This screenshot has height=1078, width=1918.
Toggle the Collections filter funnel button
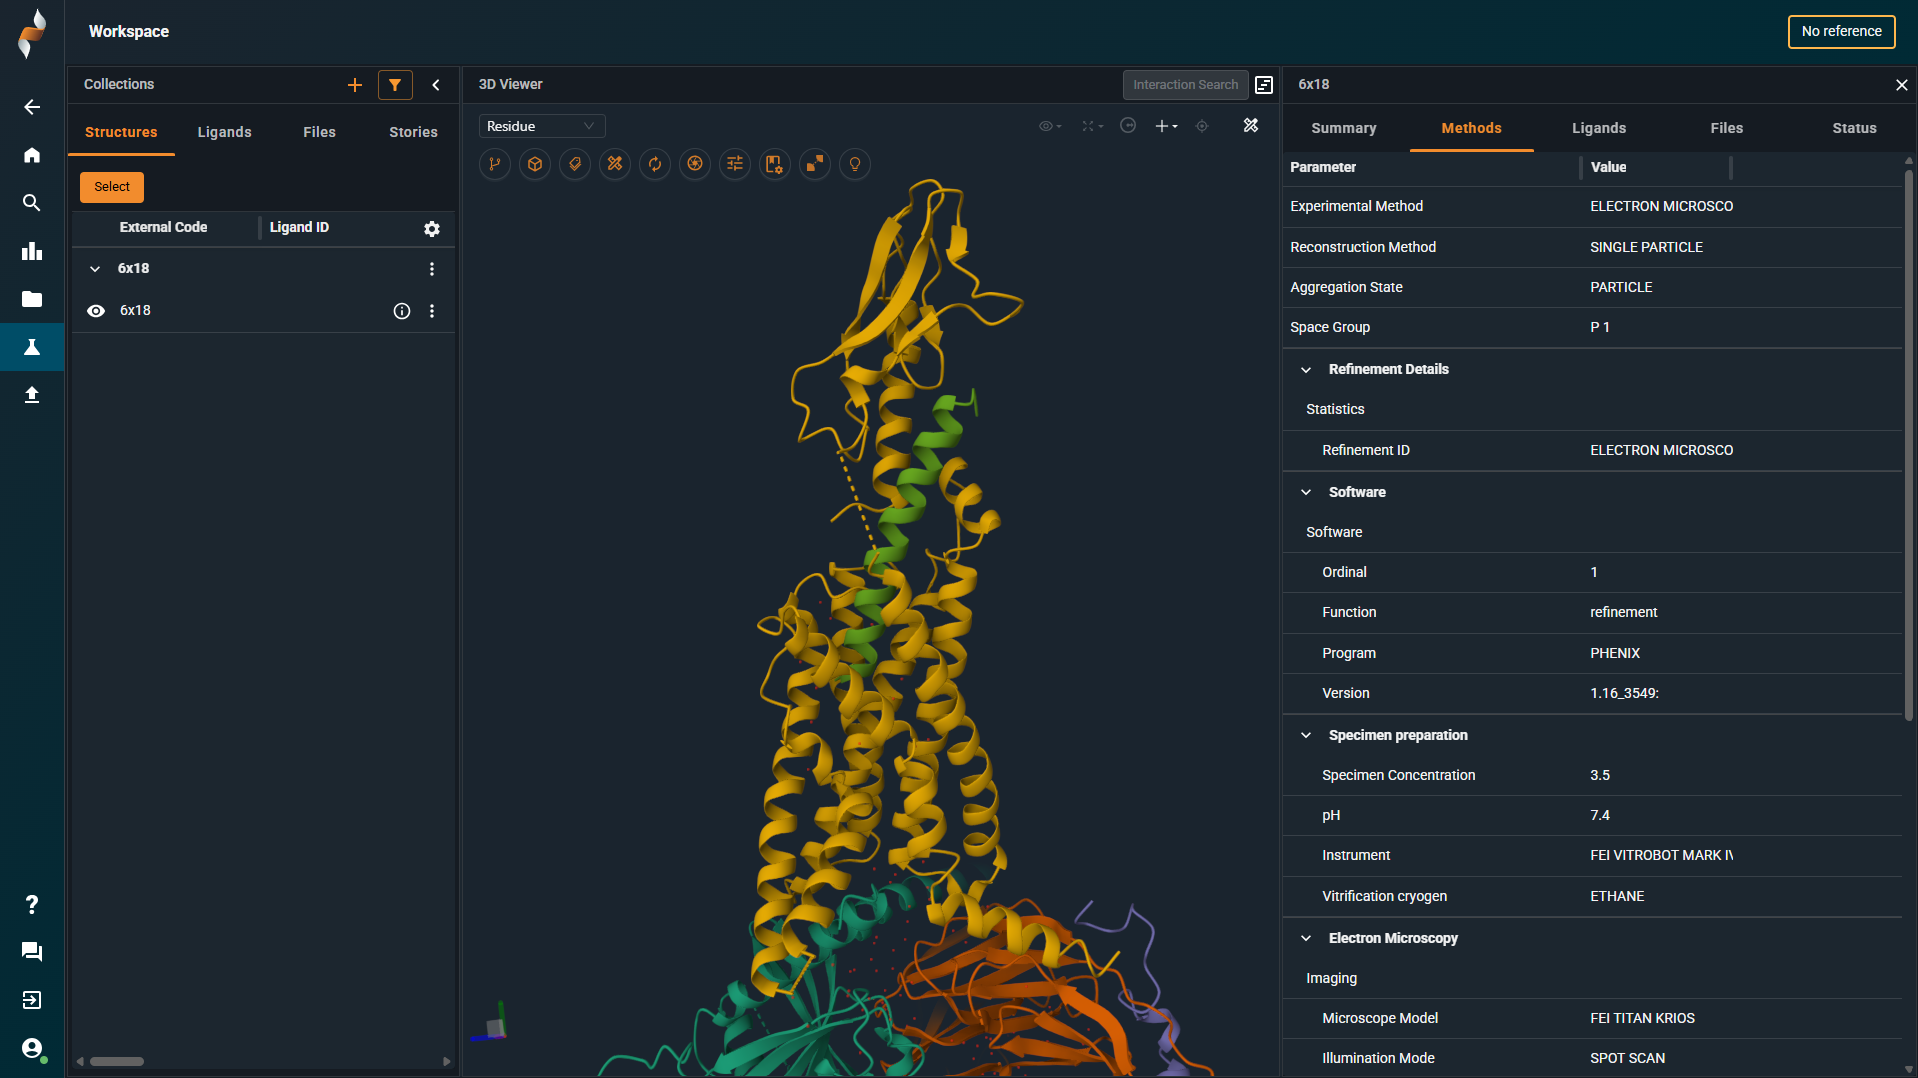395,85
